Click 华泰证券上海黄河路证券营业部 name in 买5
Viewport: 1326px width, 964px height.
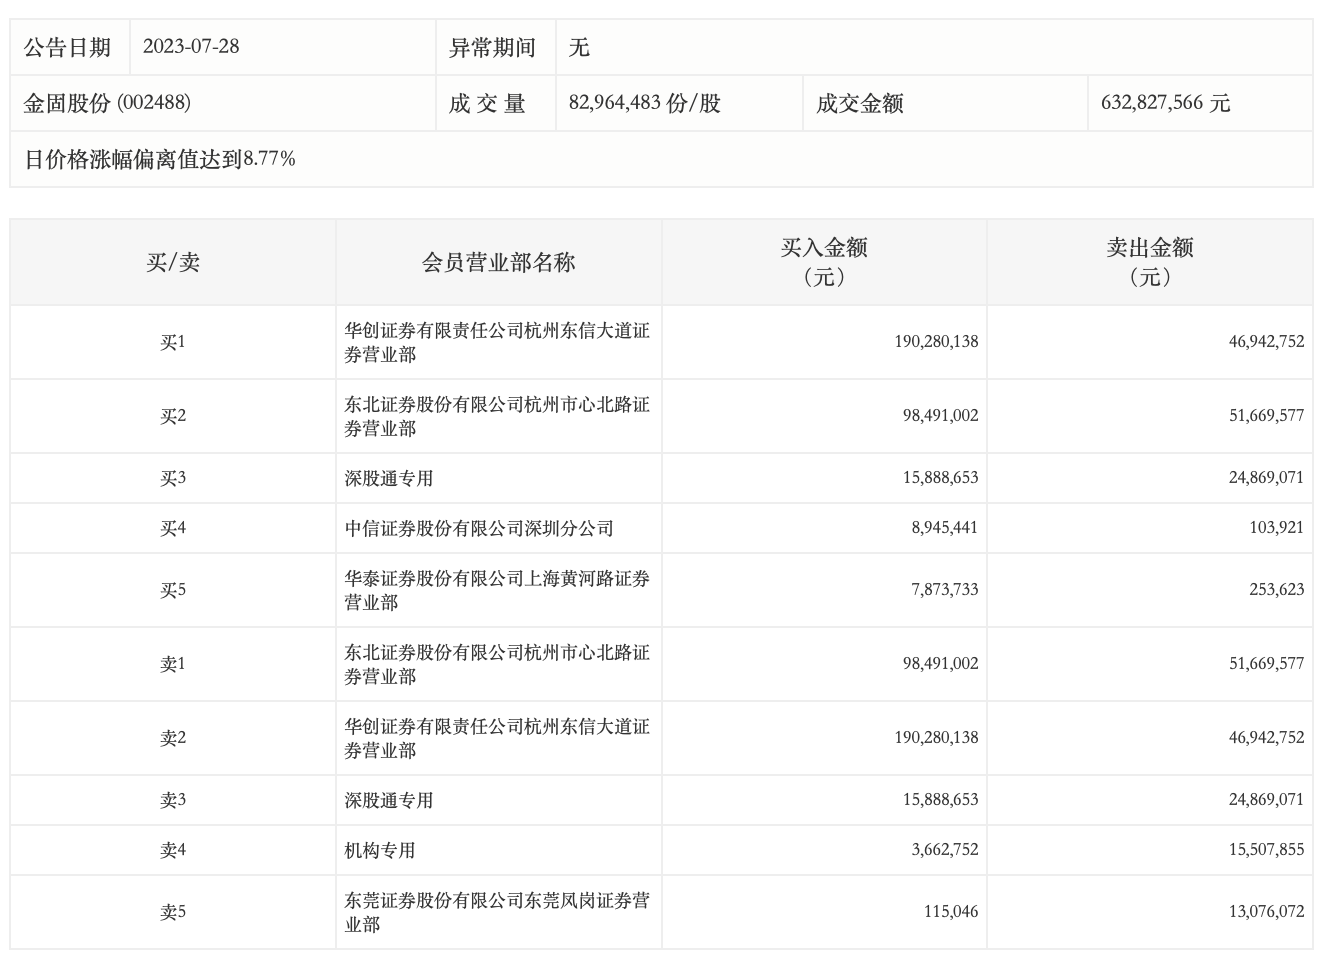coord(497,590)
